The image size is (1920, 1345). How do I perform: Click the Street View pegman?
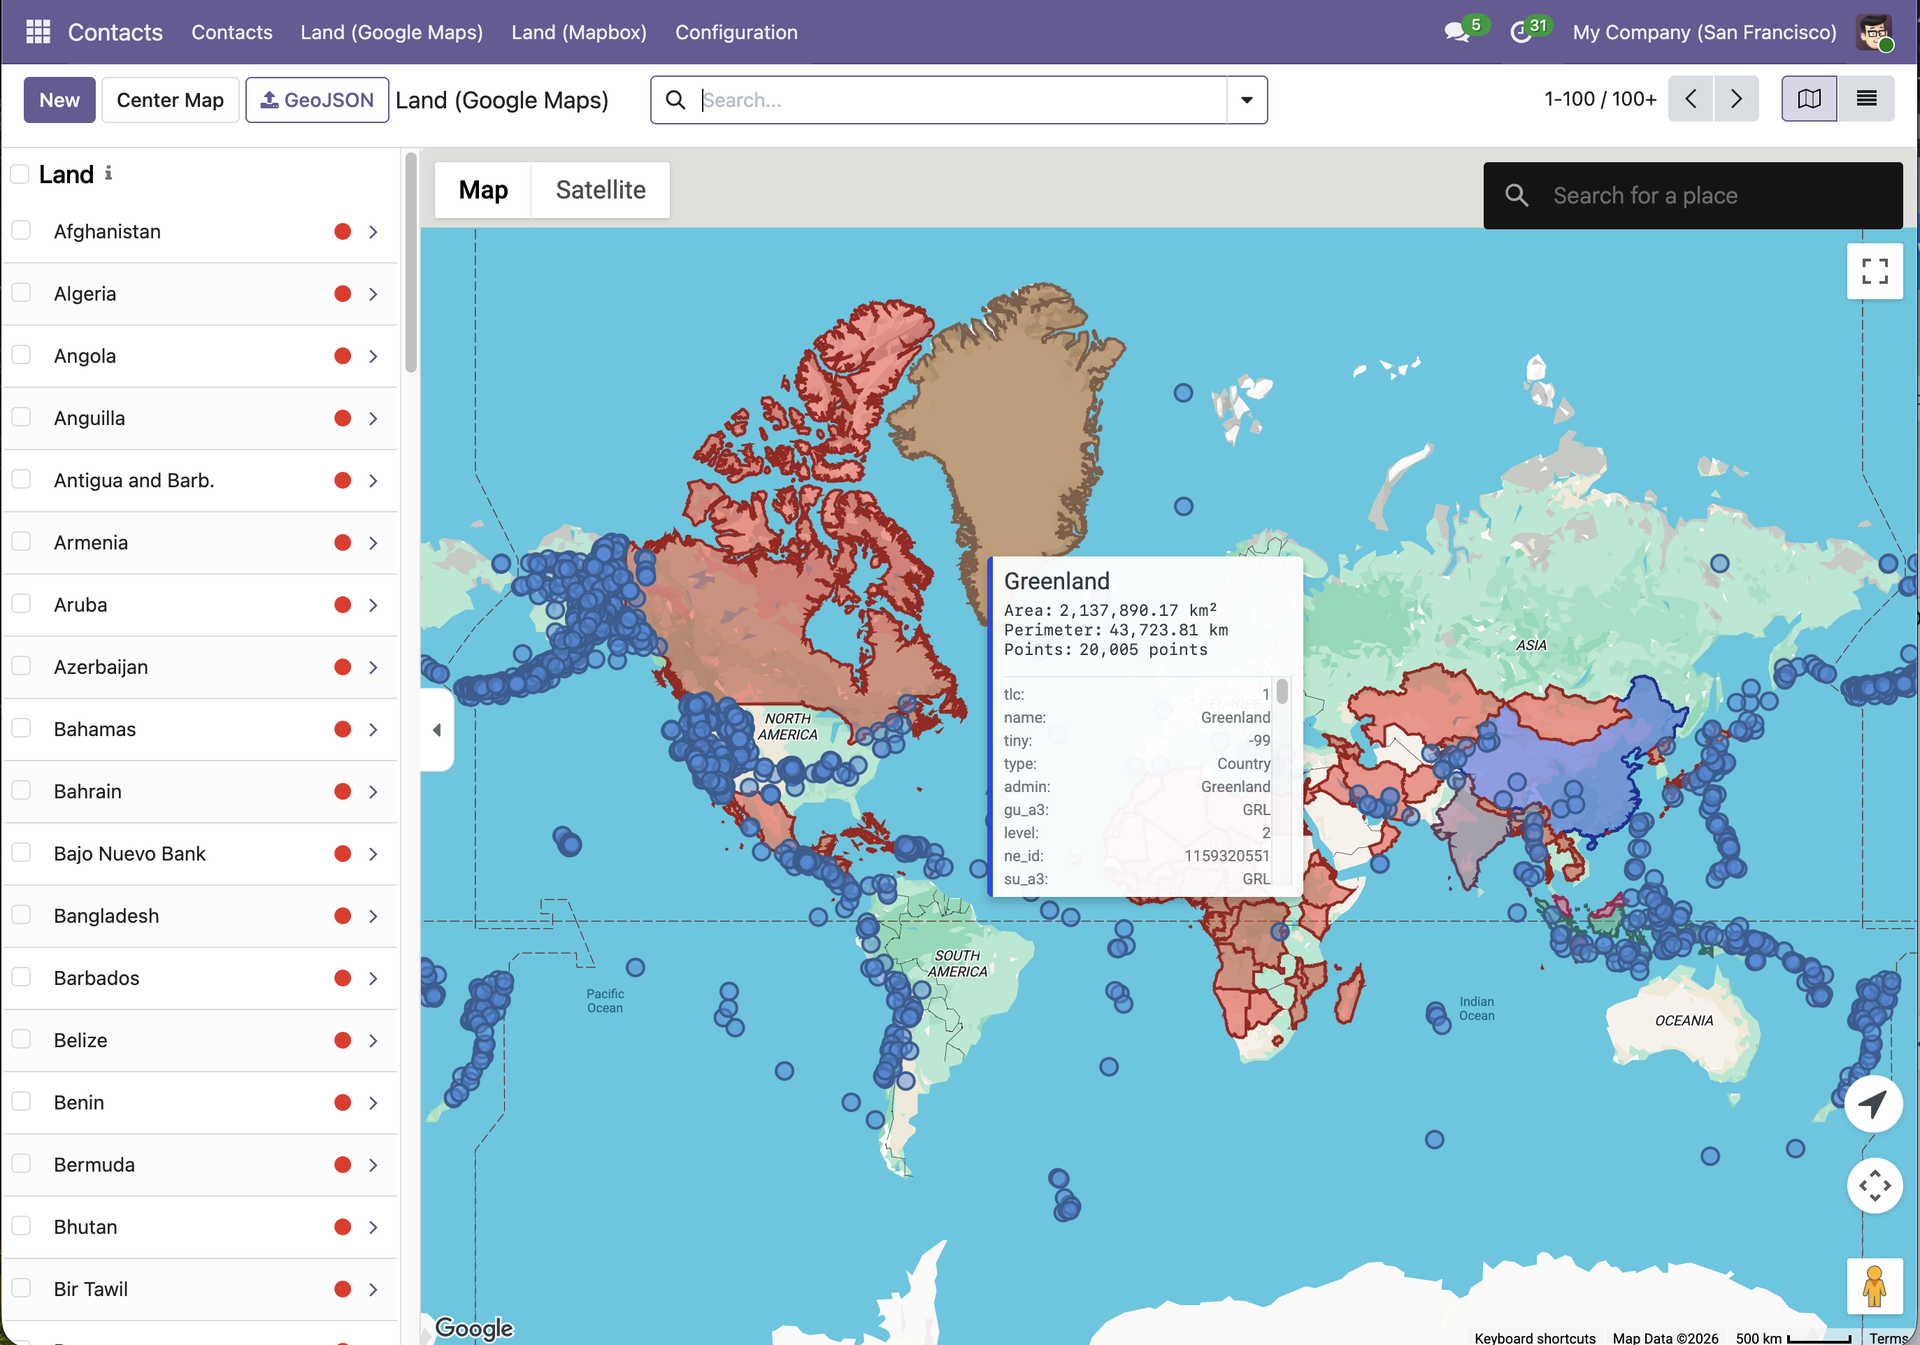pyautogui.click(x=1875, y=1286)
